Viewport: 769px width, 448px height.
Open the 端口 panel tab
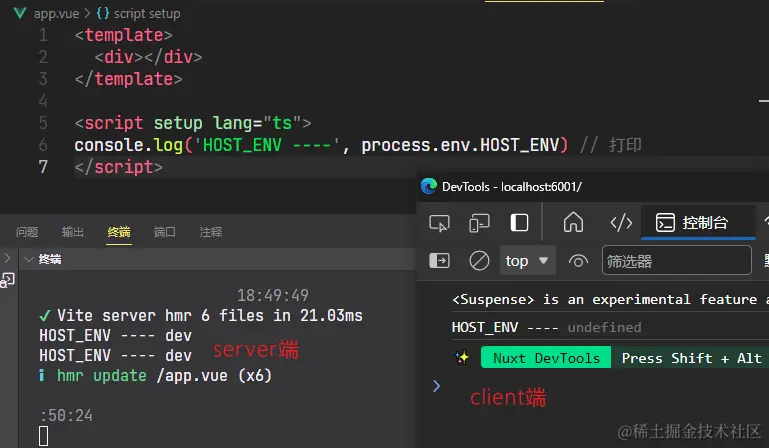[164, 232]
